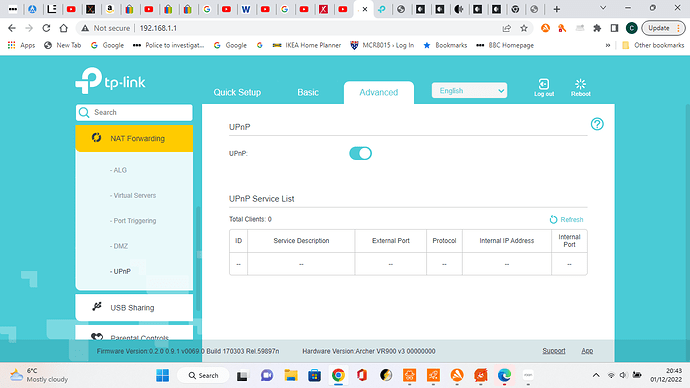The image size is (690, 388).
Task: Click the Total Clients: 0 text
Action: click(x=250, y=219)
